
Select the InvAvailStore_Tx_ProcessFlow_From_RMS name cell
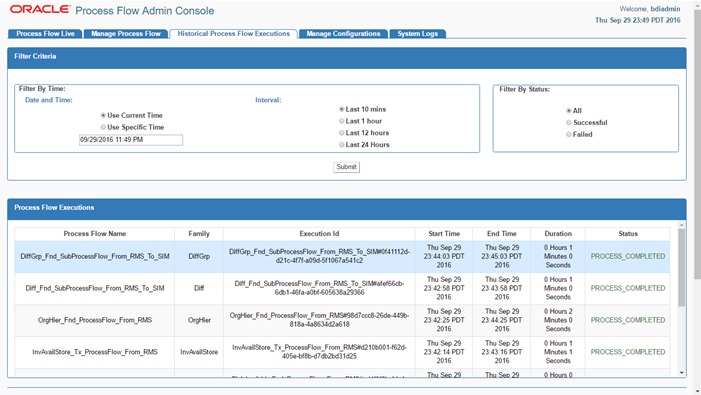[94, 352]
